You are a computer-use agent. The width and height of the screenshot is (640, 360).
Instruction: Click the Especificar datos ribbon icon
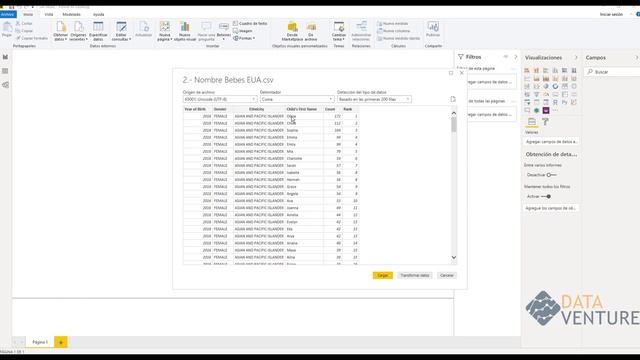pos(98,31)
